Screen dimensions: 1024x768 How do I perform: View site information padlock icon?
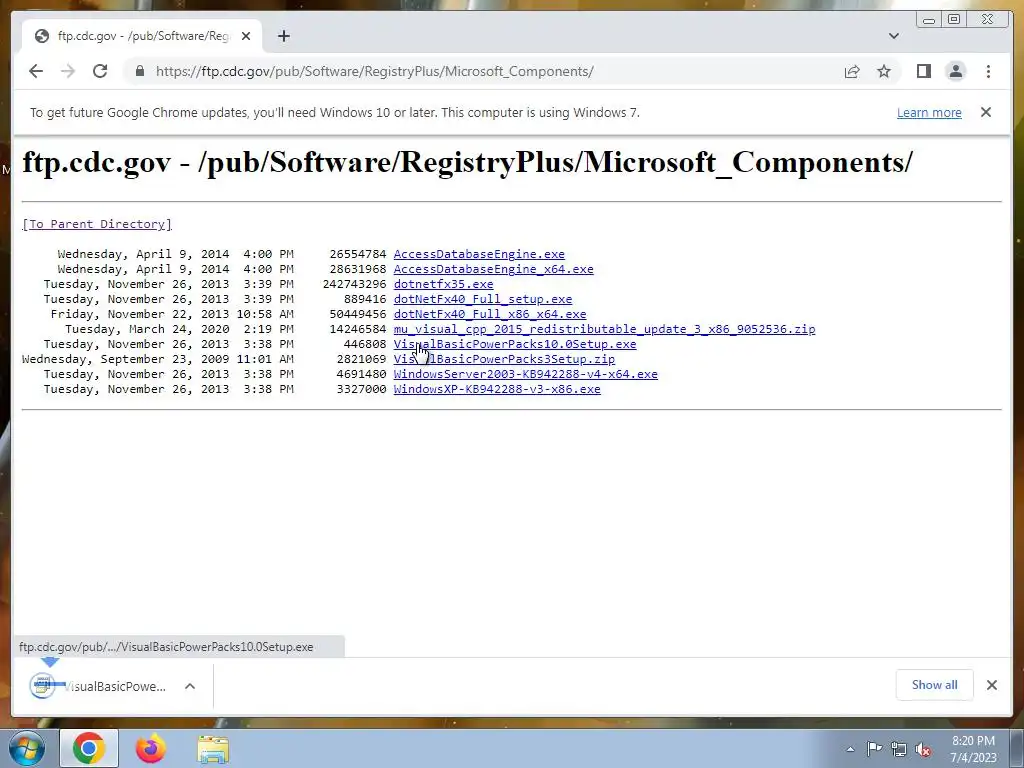coord(139,71)
